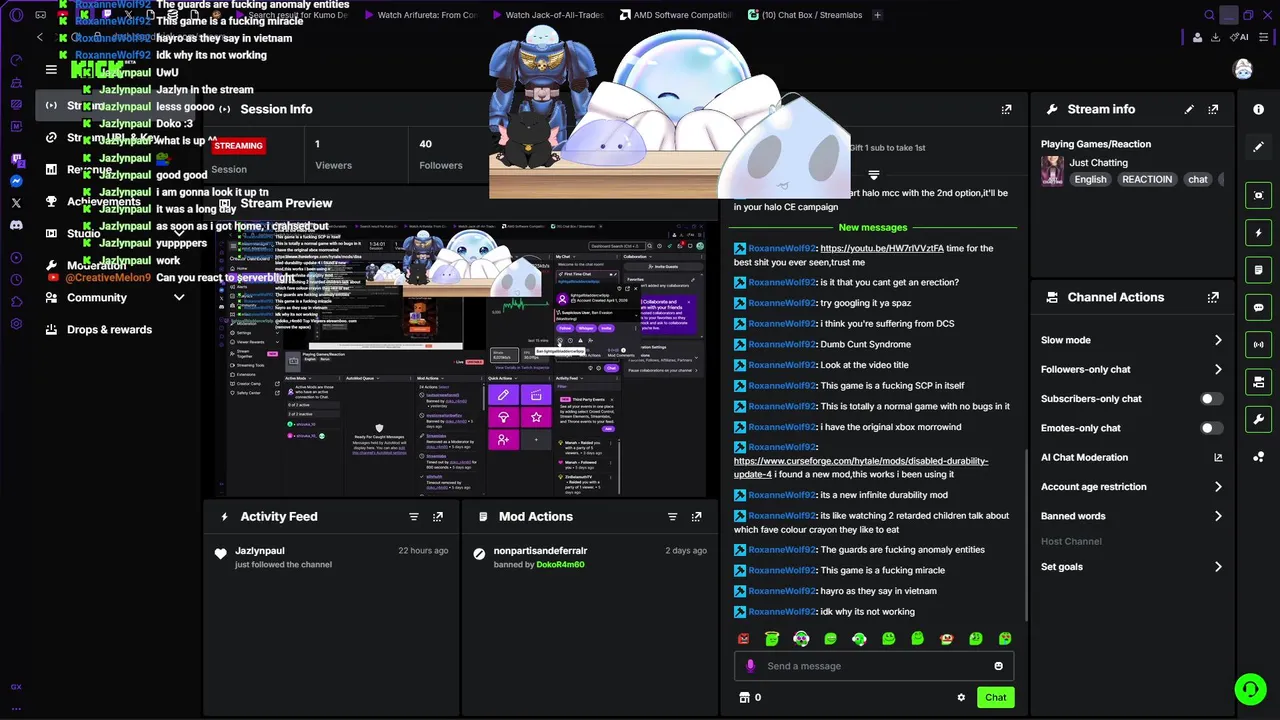This screenshot has width=1280, height=720.
Task: Click the English stream tag
Action: (x=1090, y=180)
